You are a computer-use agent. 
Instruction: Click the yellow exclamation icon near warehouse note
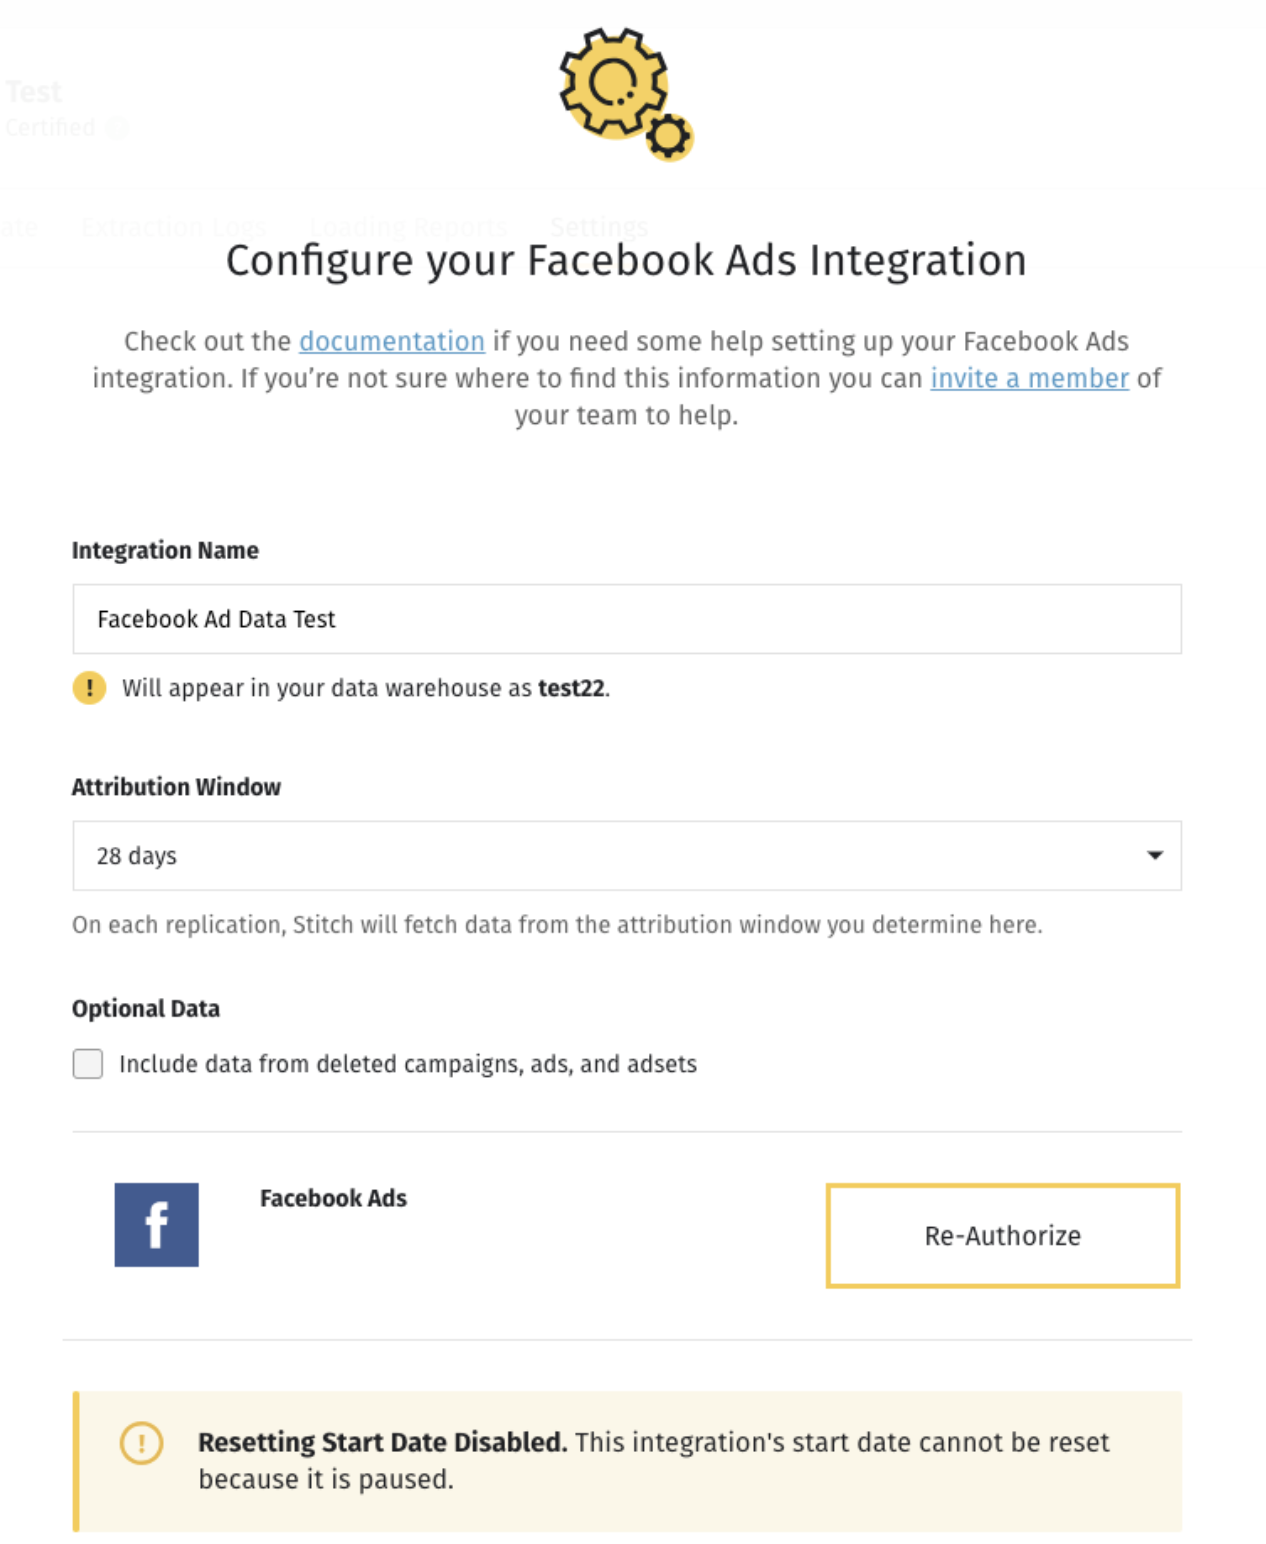tap(89, 688)
